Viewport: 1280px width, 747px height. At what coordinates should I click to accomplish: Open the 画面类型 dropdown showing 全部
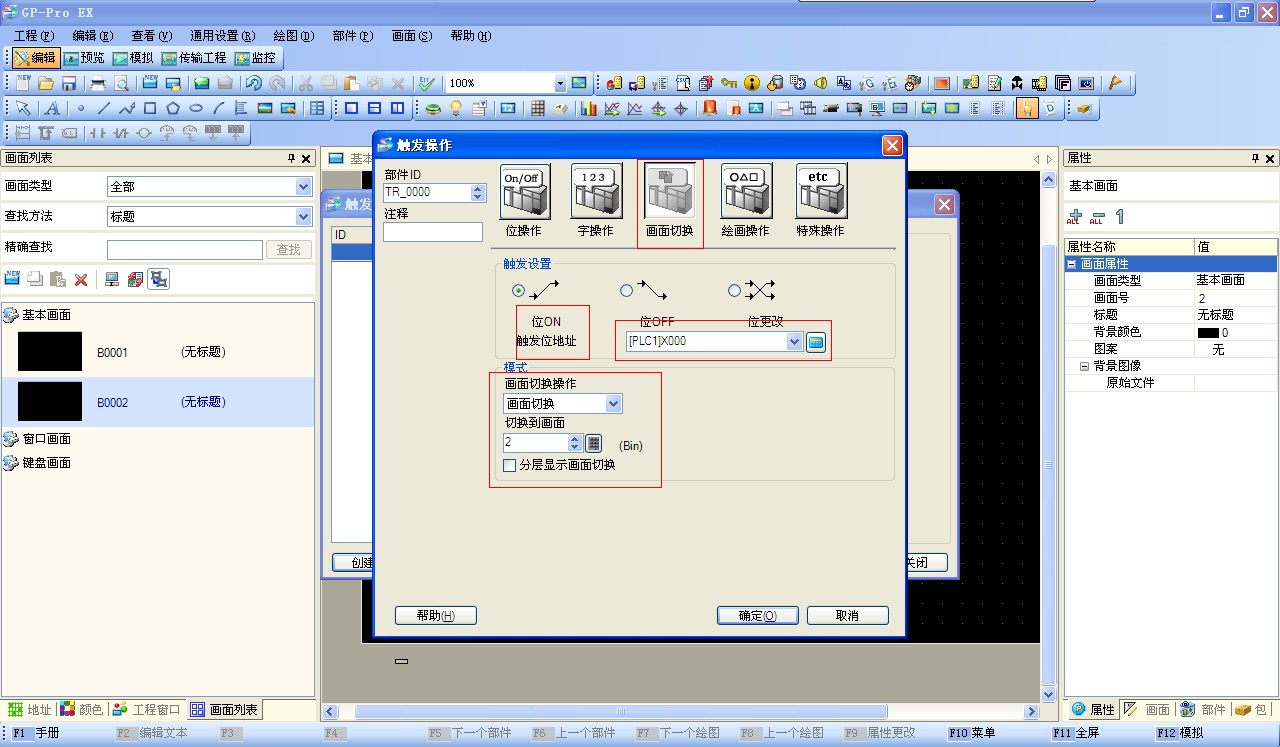point(304,187)
